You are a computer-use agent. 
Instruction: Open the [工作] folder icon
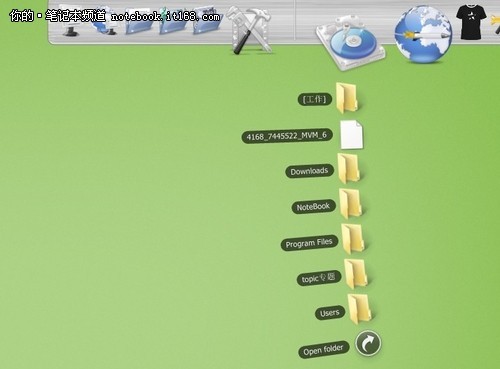[x=347, y=97]
